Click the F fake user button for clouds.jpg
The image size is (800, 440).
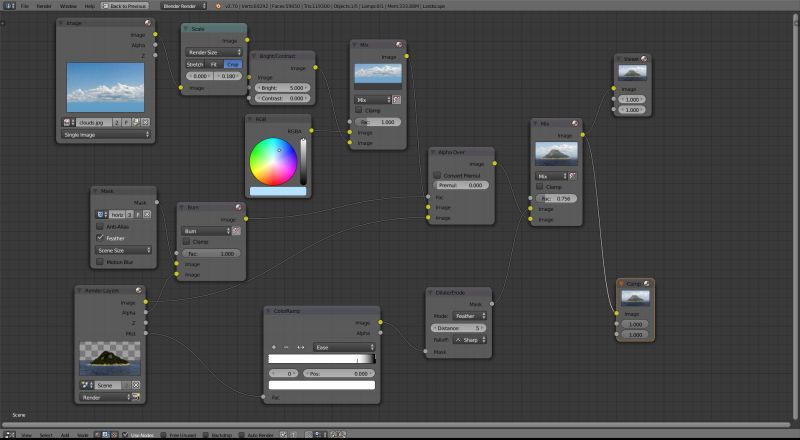tap(127, 123)
